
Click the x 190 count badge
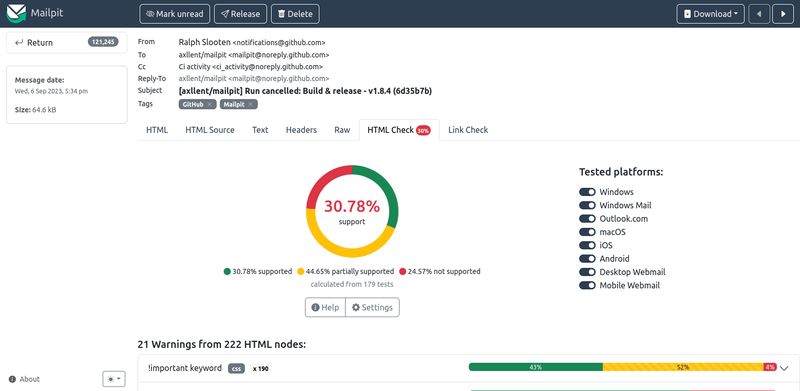tap(261, 368)
